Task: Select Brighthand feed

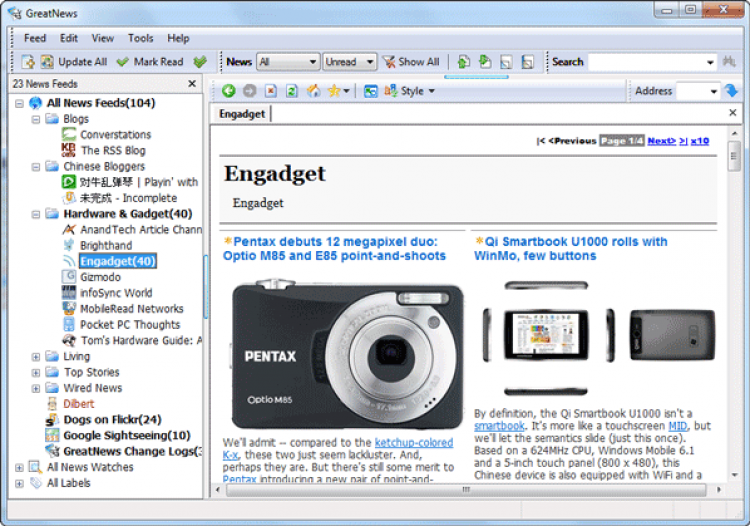Action: coord(106,245)
